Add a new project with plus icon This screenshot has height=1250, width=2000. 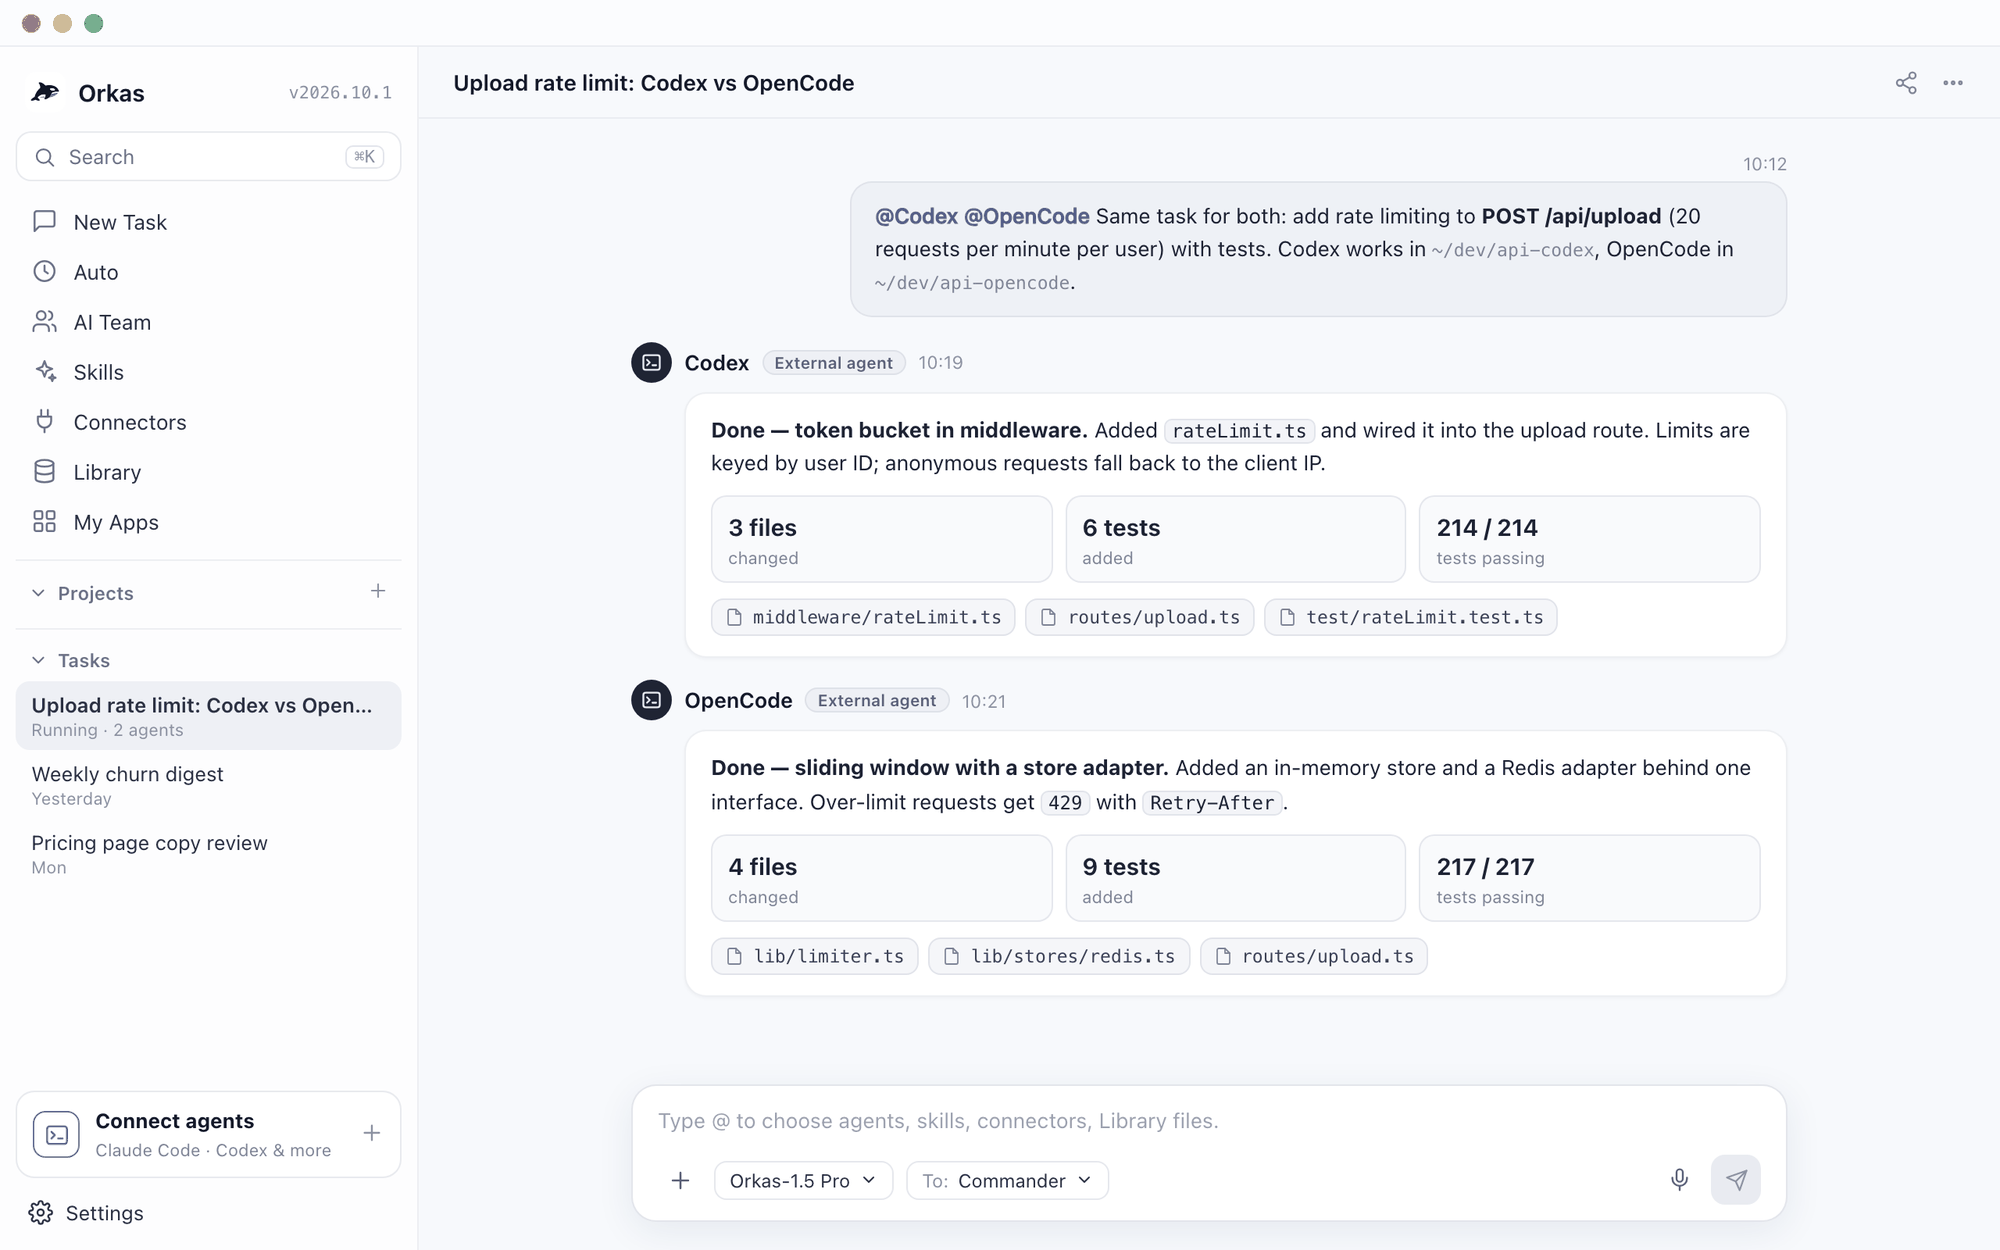click(x=378, y=591)
